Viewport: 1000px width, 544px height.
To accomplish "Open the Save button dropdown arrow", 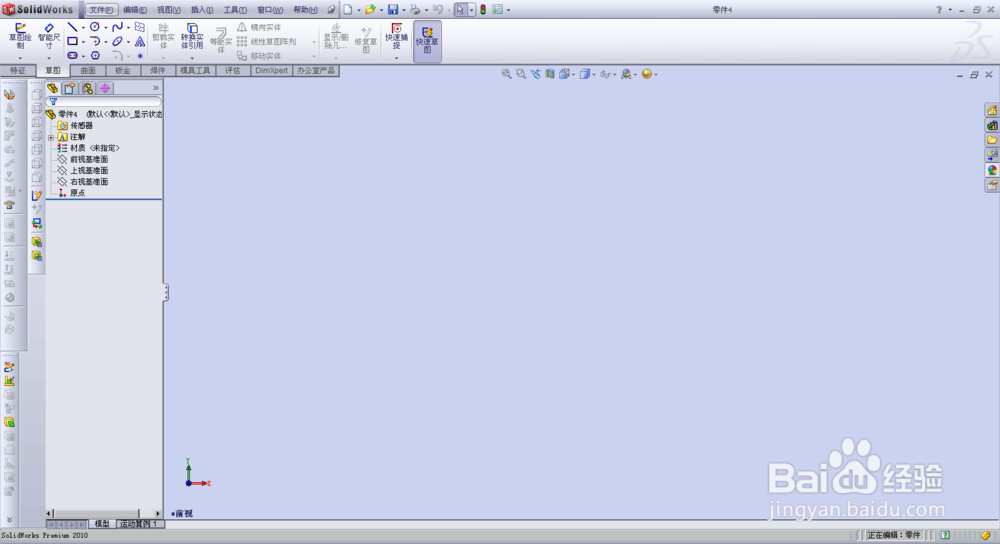I will point(403,10).
